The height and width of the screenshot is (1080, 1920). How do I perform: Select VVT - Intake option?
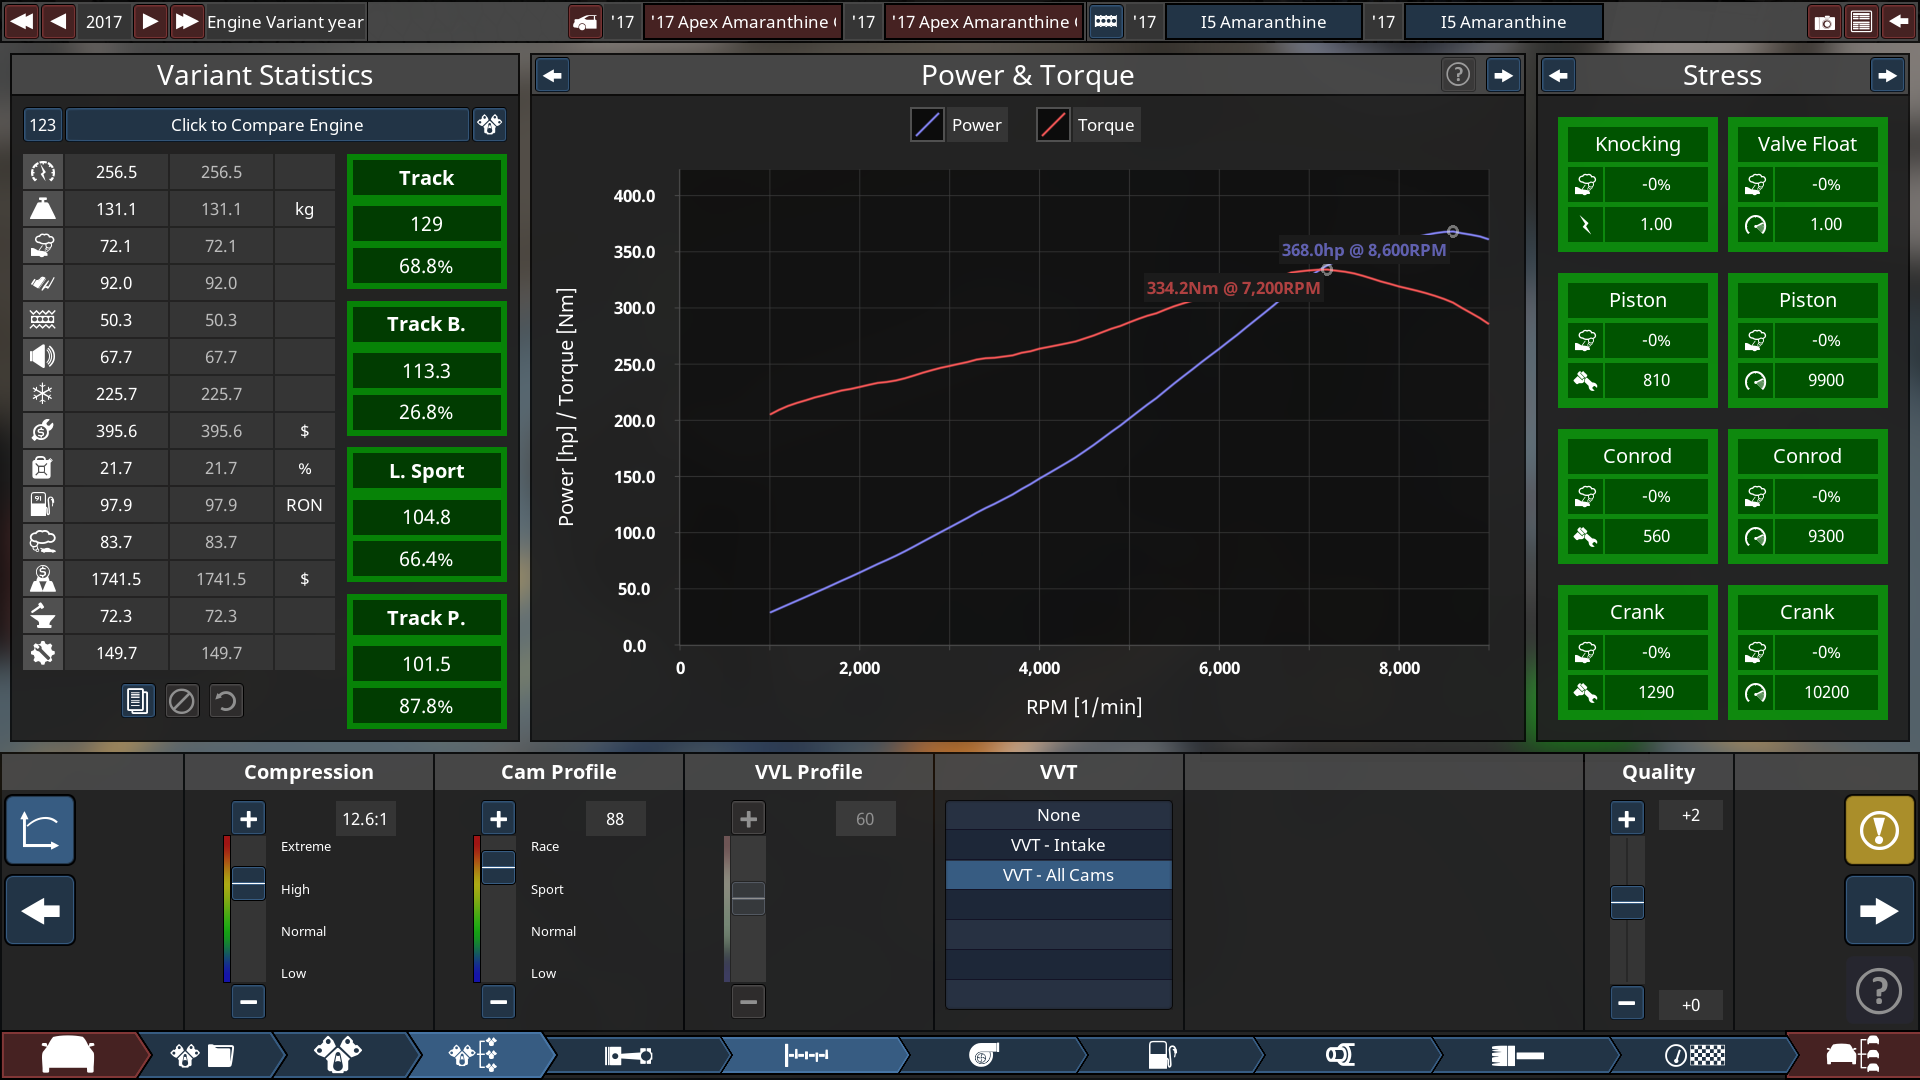pos(1058,845)
